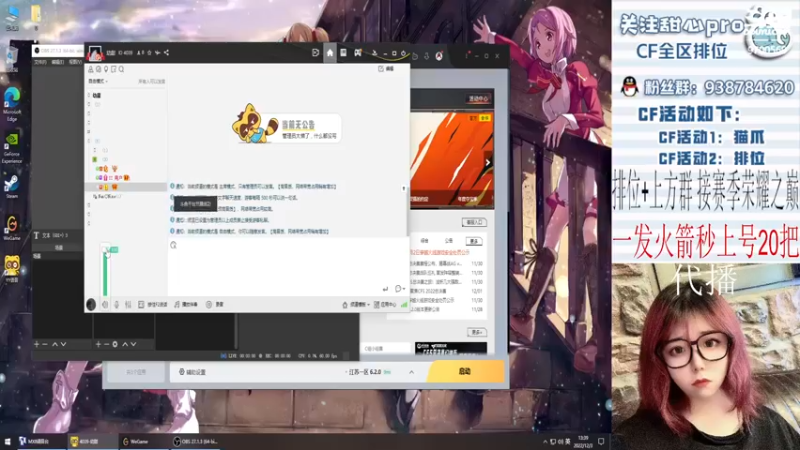
Task: Open the free mode dropdown
Action: 98,81
